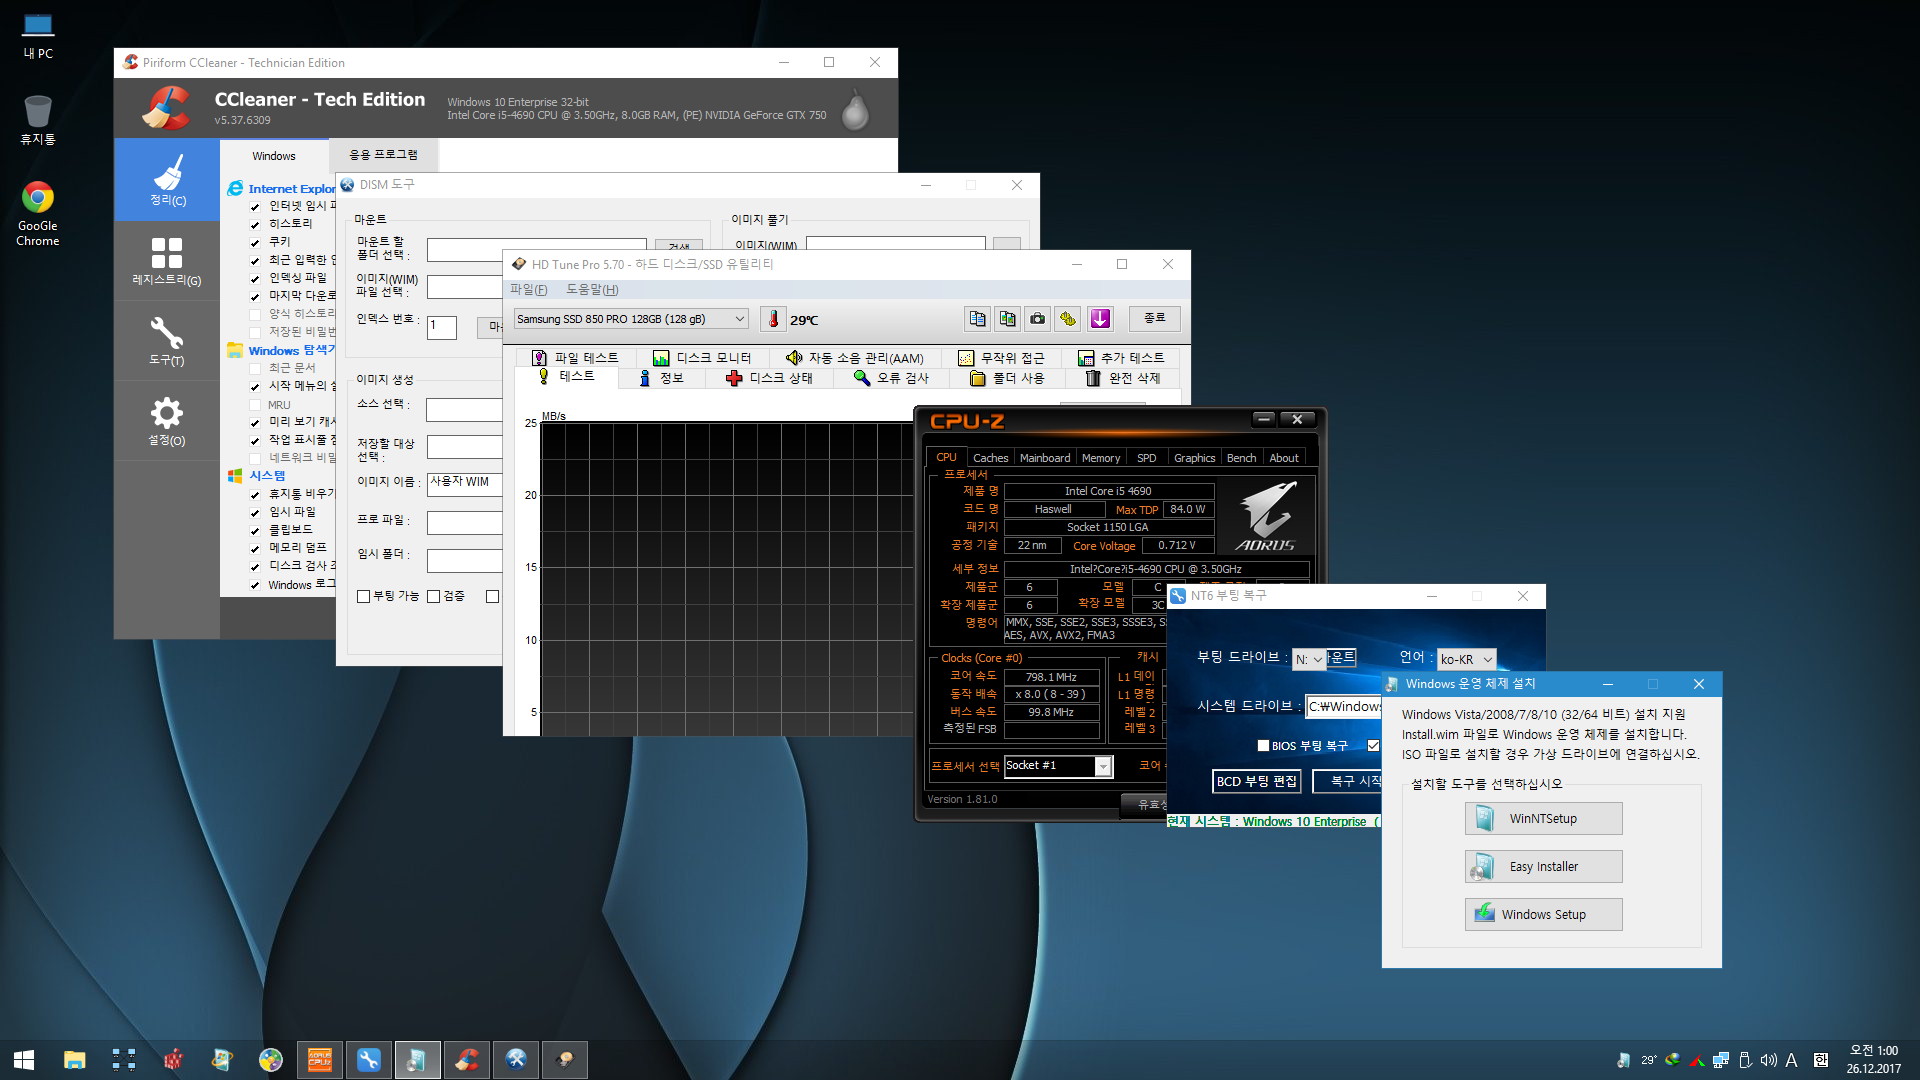Select the Recycle Bin (휴지통) desktop icon
Screen dimensions: 1920x1080
coord(38,120)
